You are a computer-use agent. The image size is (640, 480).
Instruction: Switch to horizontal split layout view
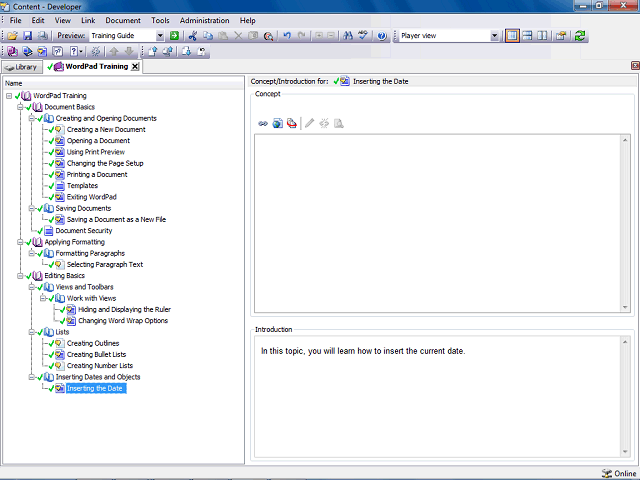click(527, 36)
